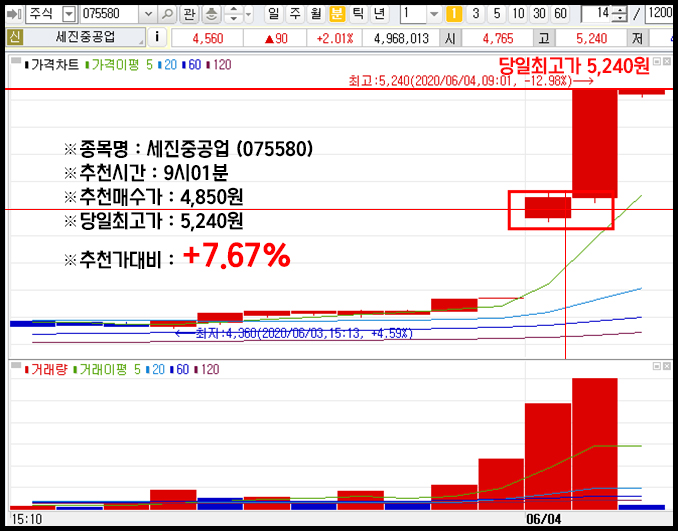Viewport: 678px width, 531px height.
Task: Click the up/down stock navigation arrows
Action: click(233, 14)
